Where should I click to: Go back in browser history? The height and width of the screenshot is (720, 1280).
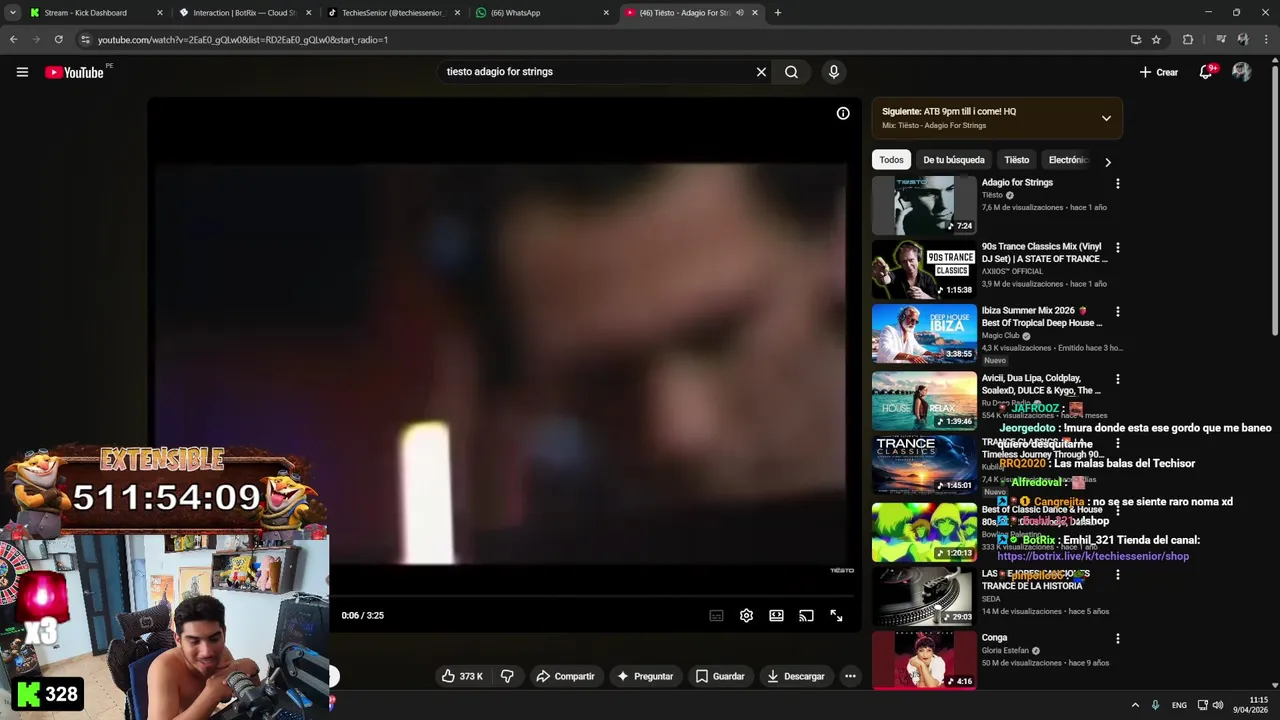13,40
